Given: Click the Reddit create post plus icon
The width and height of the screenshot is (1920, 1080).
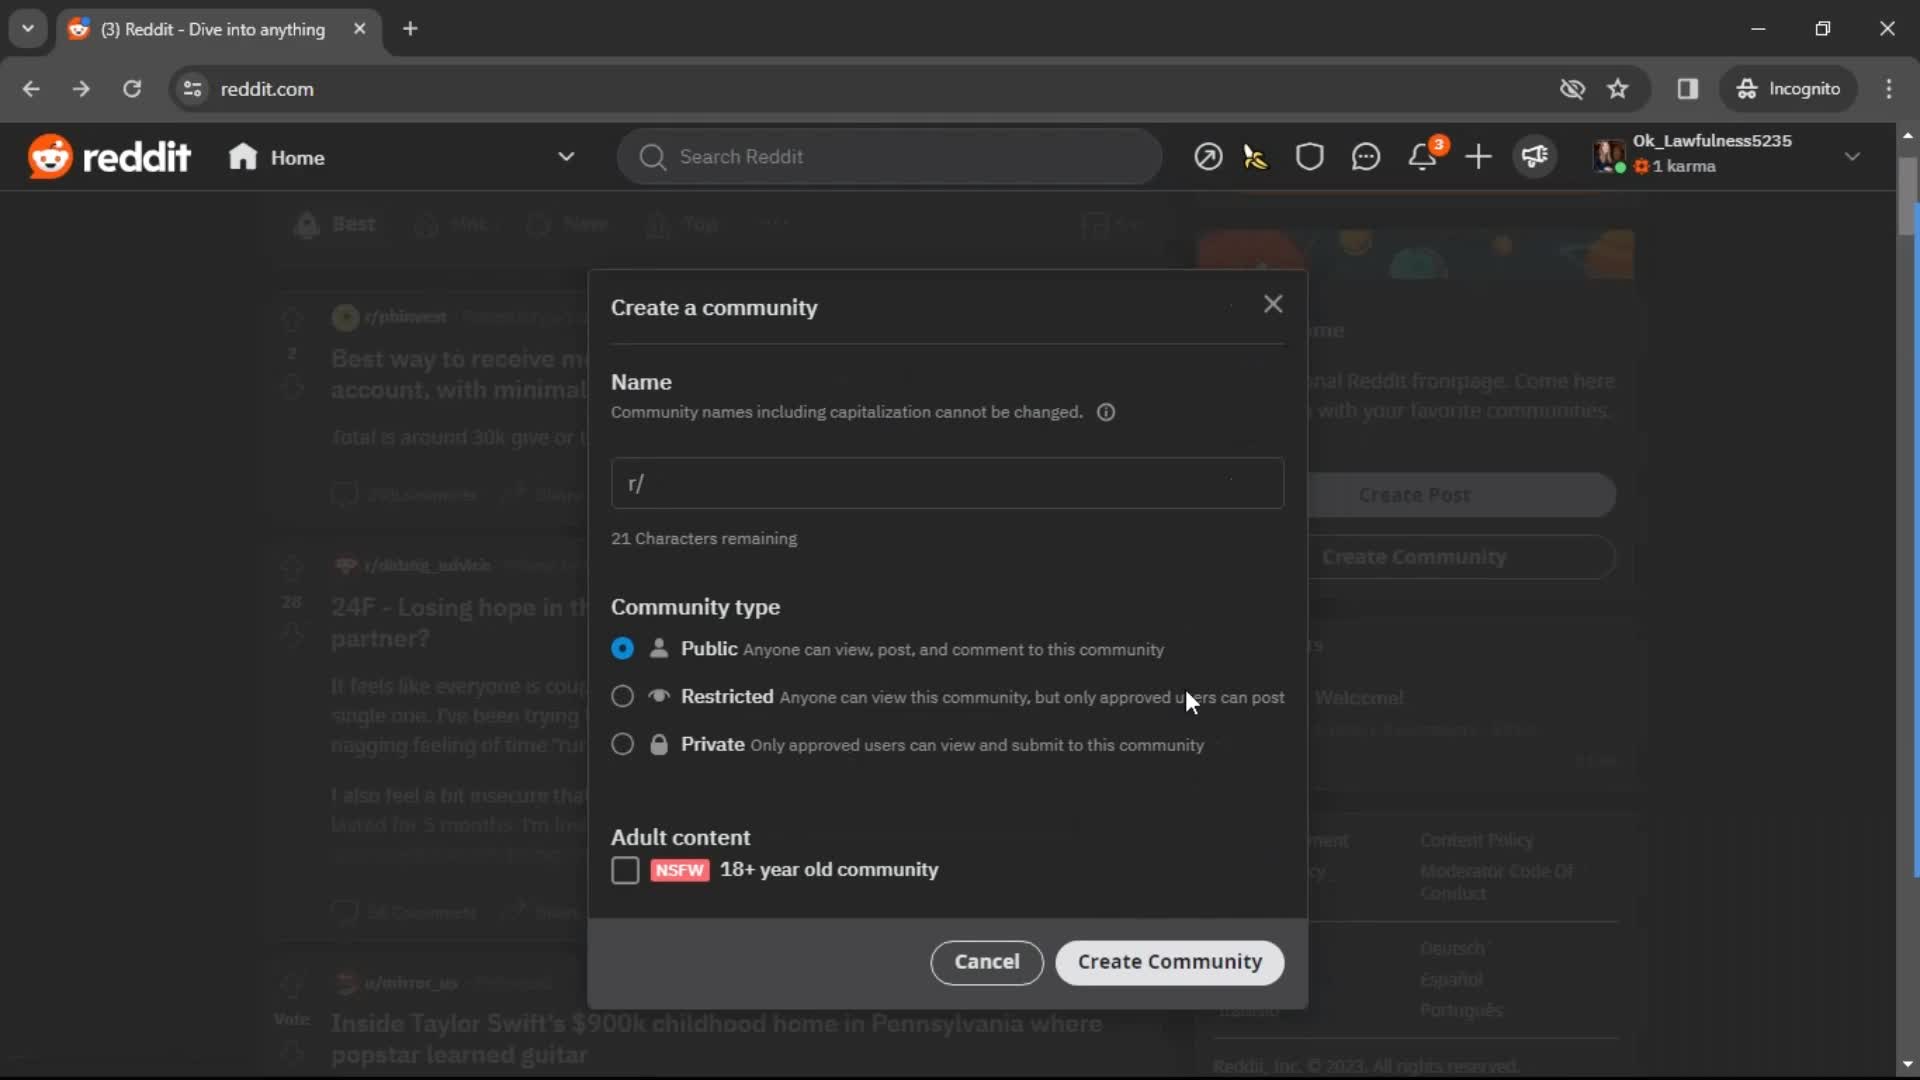Looking at the screenshot, I should click(x=1478, y=156).
